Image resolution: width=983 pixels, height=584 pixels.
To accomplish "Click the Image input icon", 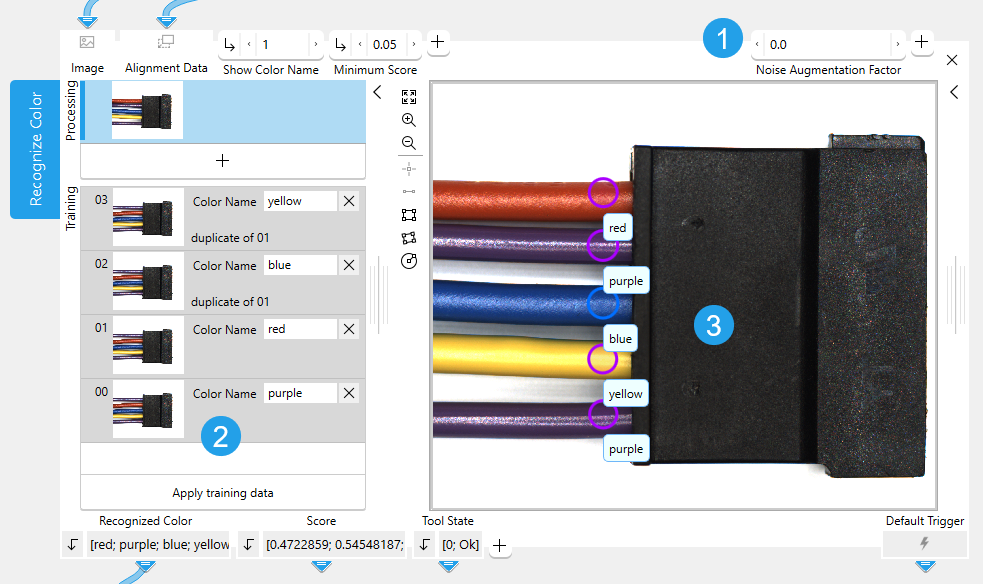I will click(x=87, y=42).
